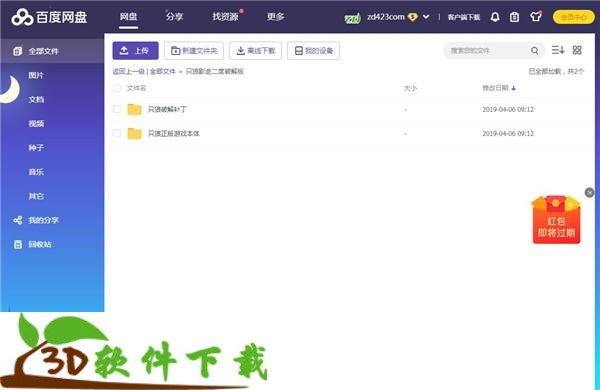600x390 pixels.
Task: Sort by 修改日期 column header
Action: pyautogui.click(x=499, y=88)
